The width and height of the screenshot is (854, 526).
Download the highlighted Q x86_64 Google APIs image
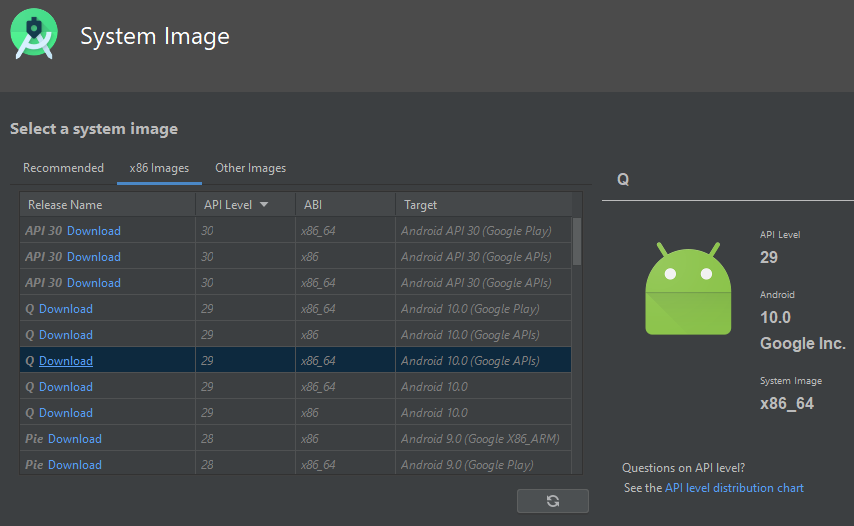pos(66,361)
